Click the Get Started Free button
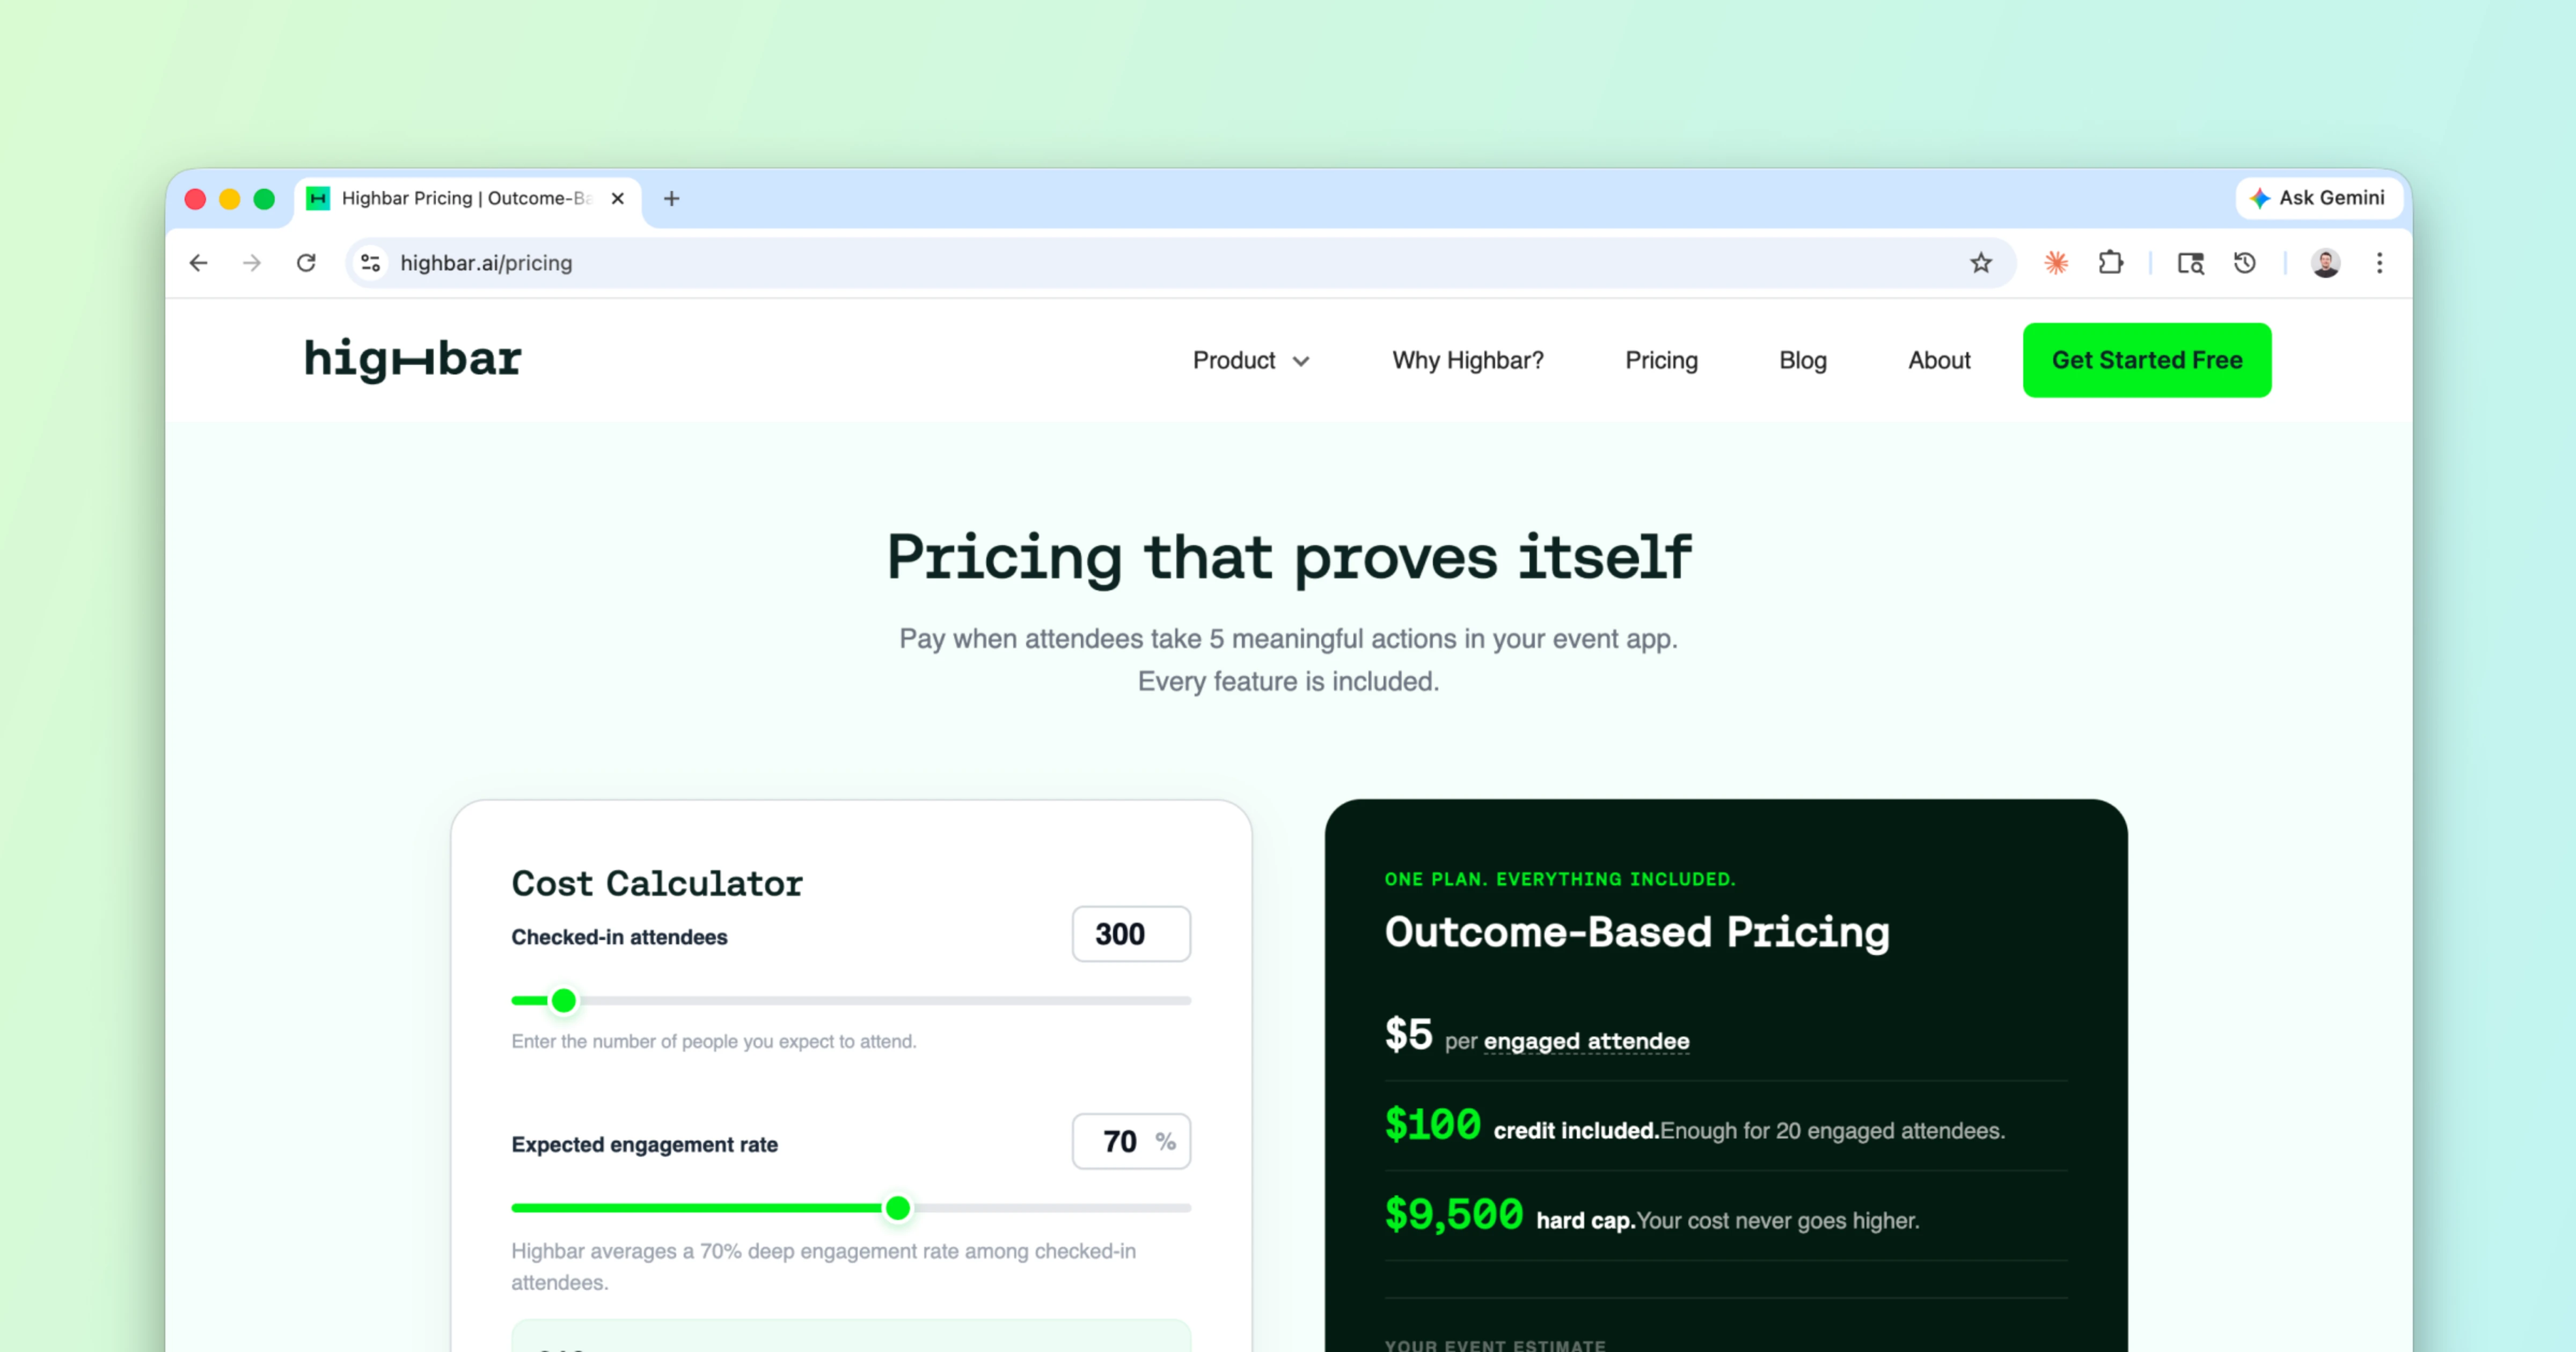The image size is (2576, 1352). (x=2146, y=360)
